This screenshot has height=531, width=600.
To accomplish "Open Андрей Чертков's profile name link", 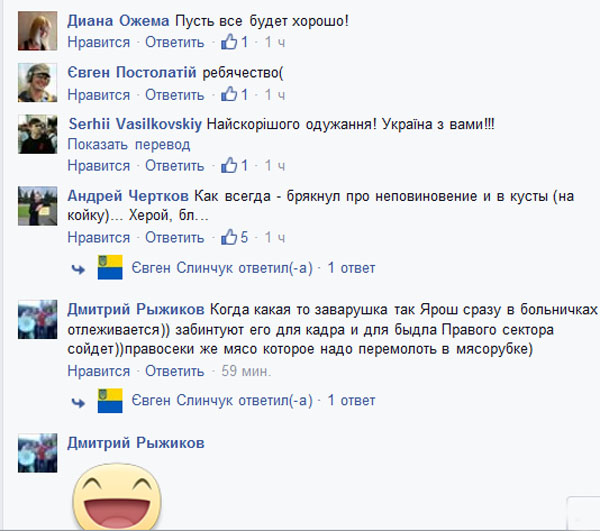I will click(x=128, y=196).
